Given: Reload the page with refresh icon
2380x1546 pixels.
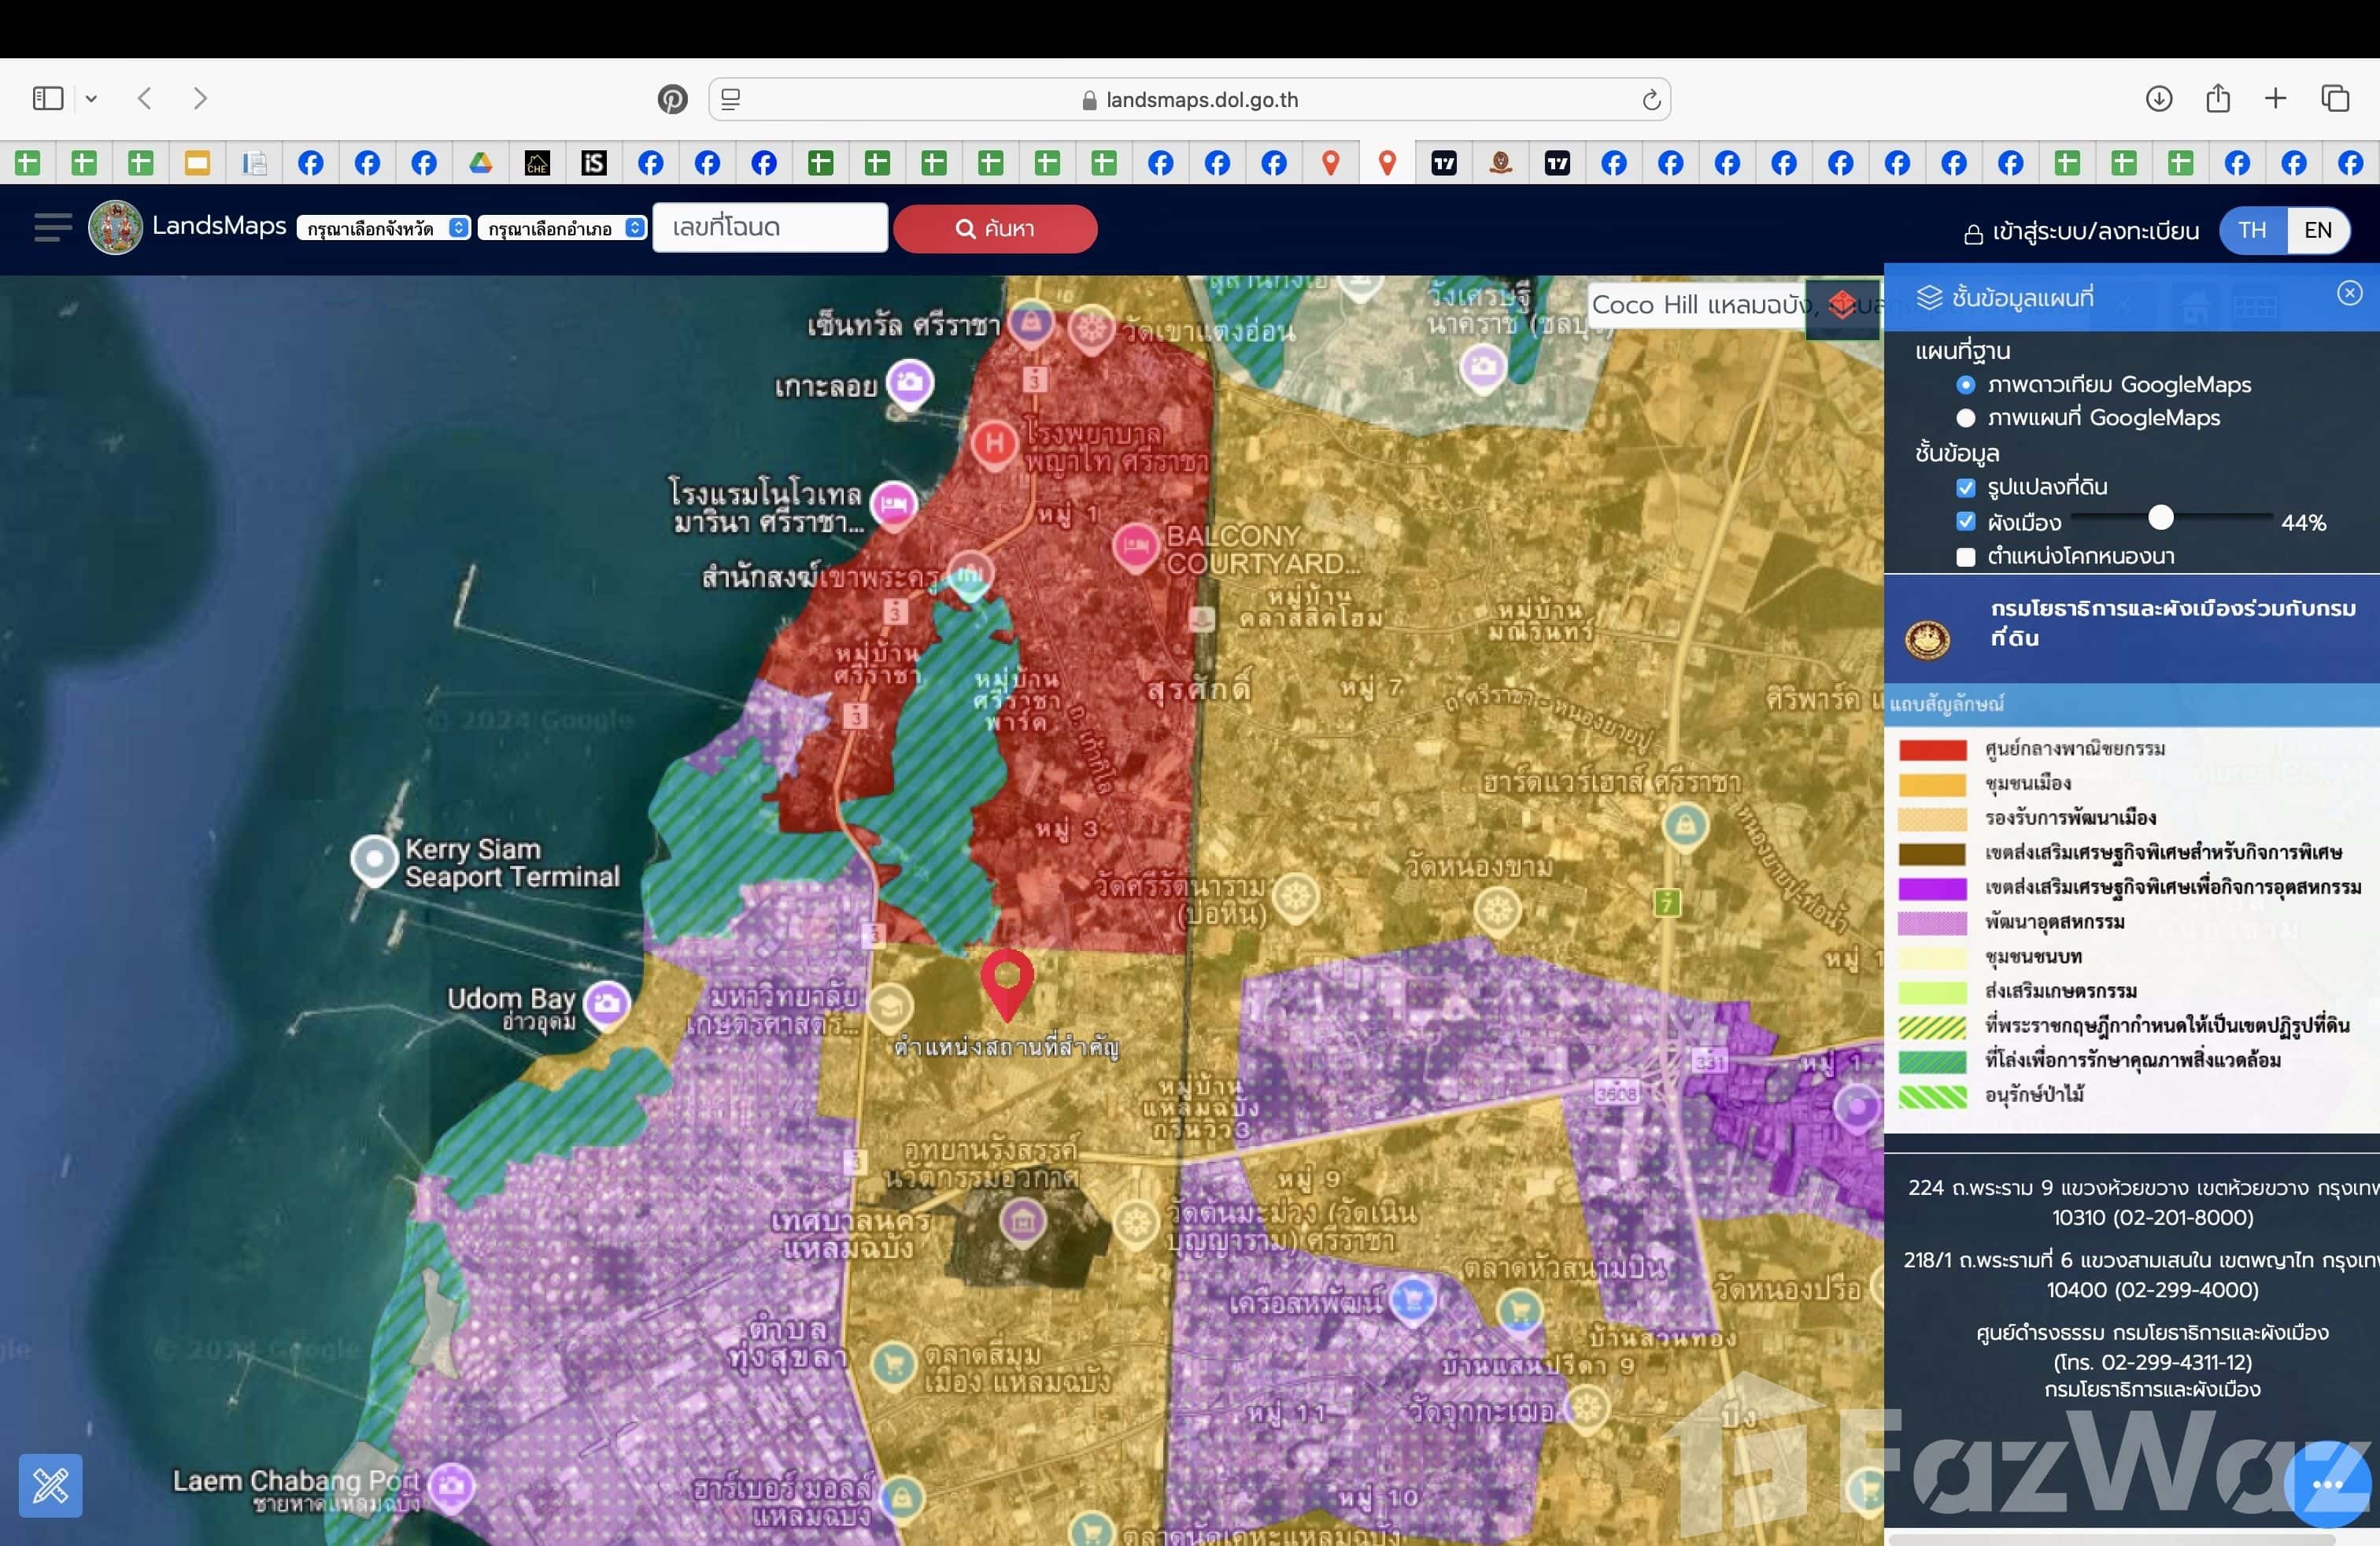Looking at the screenshot, I should coord(1650,100).
